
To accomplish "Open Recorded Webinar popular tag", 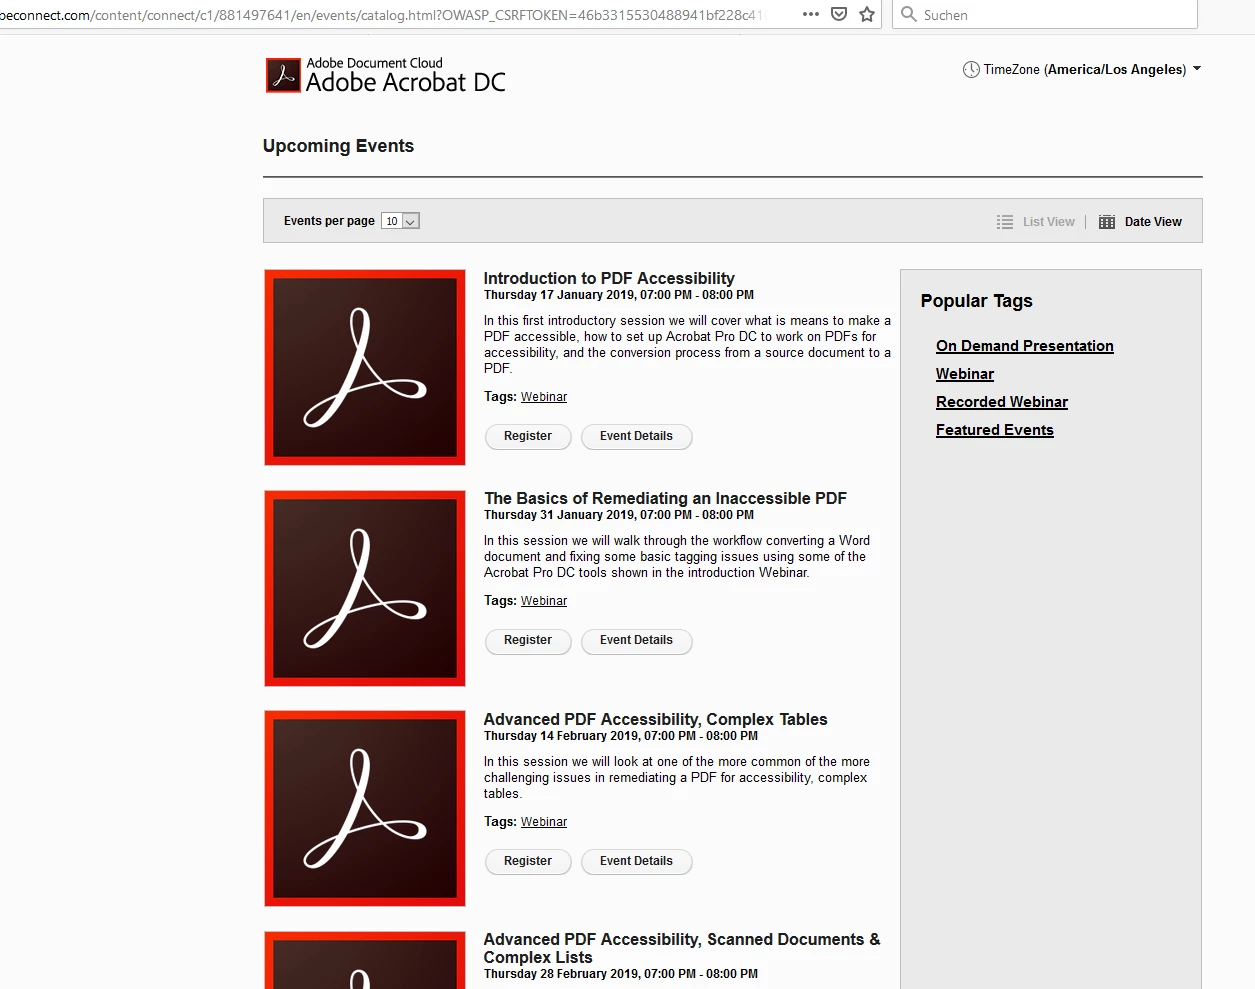I will [x=1002, y=402].
